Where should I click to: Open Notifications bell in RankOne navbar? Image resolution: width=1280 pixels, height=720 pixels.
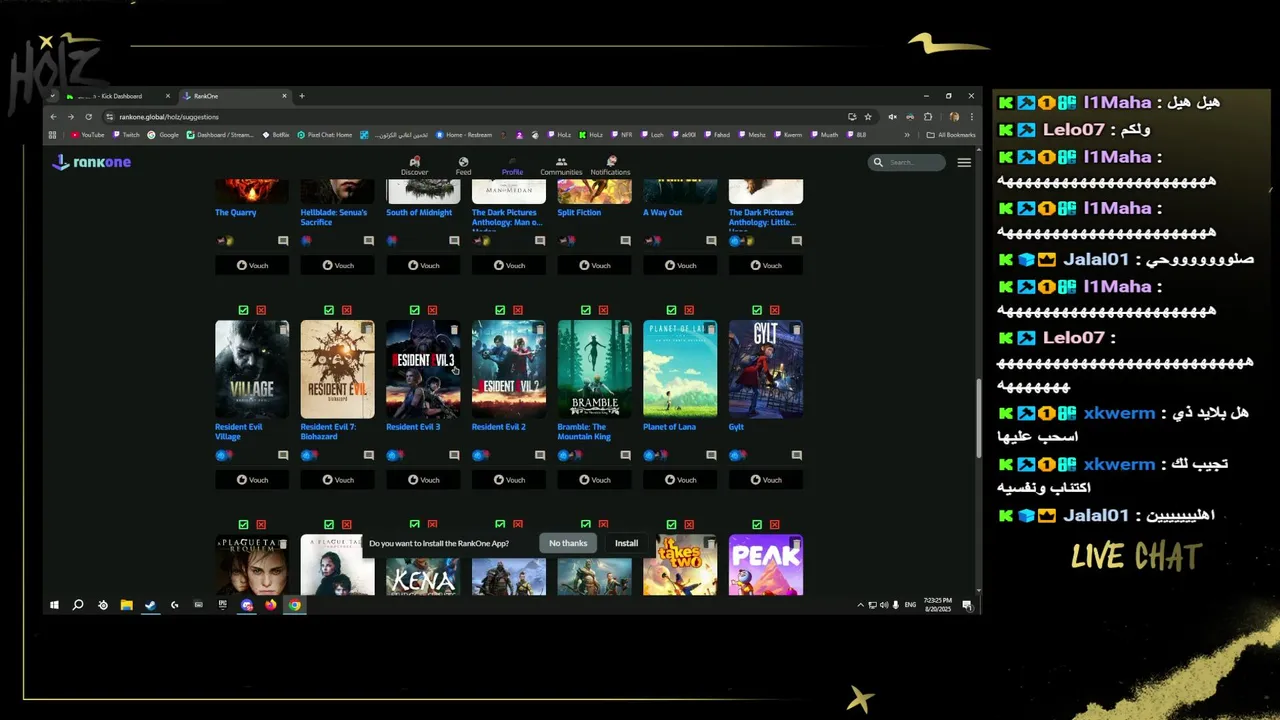(x=611, y=161)
